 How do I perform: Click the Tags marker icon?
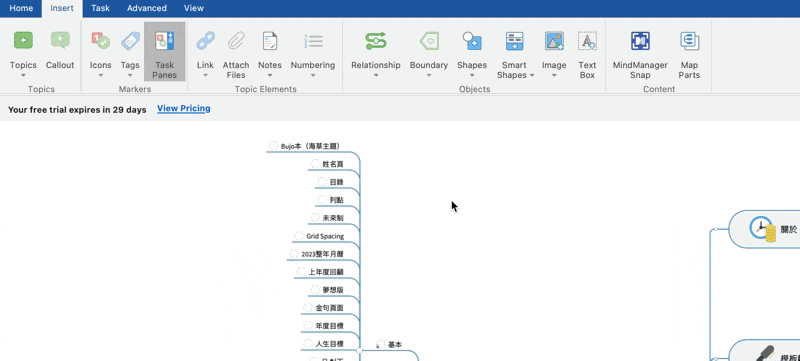pyautogui.click(x=130, y=41)
